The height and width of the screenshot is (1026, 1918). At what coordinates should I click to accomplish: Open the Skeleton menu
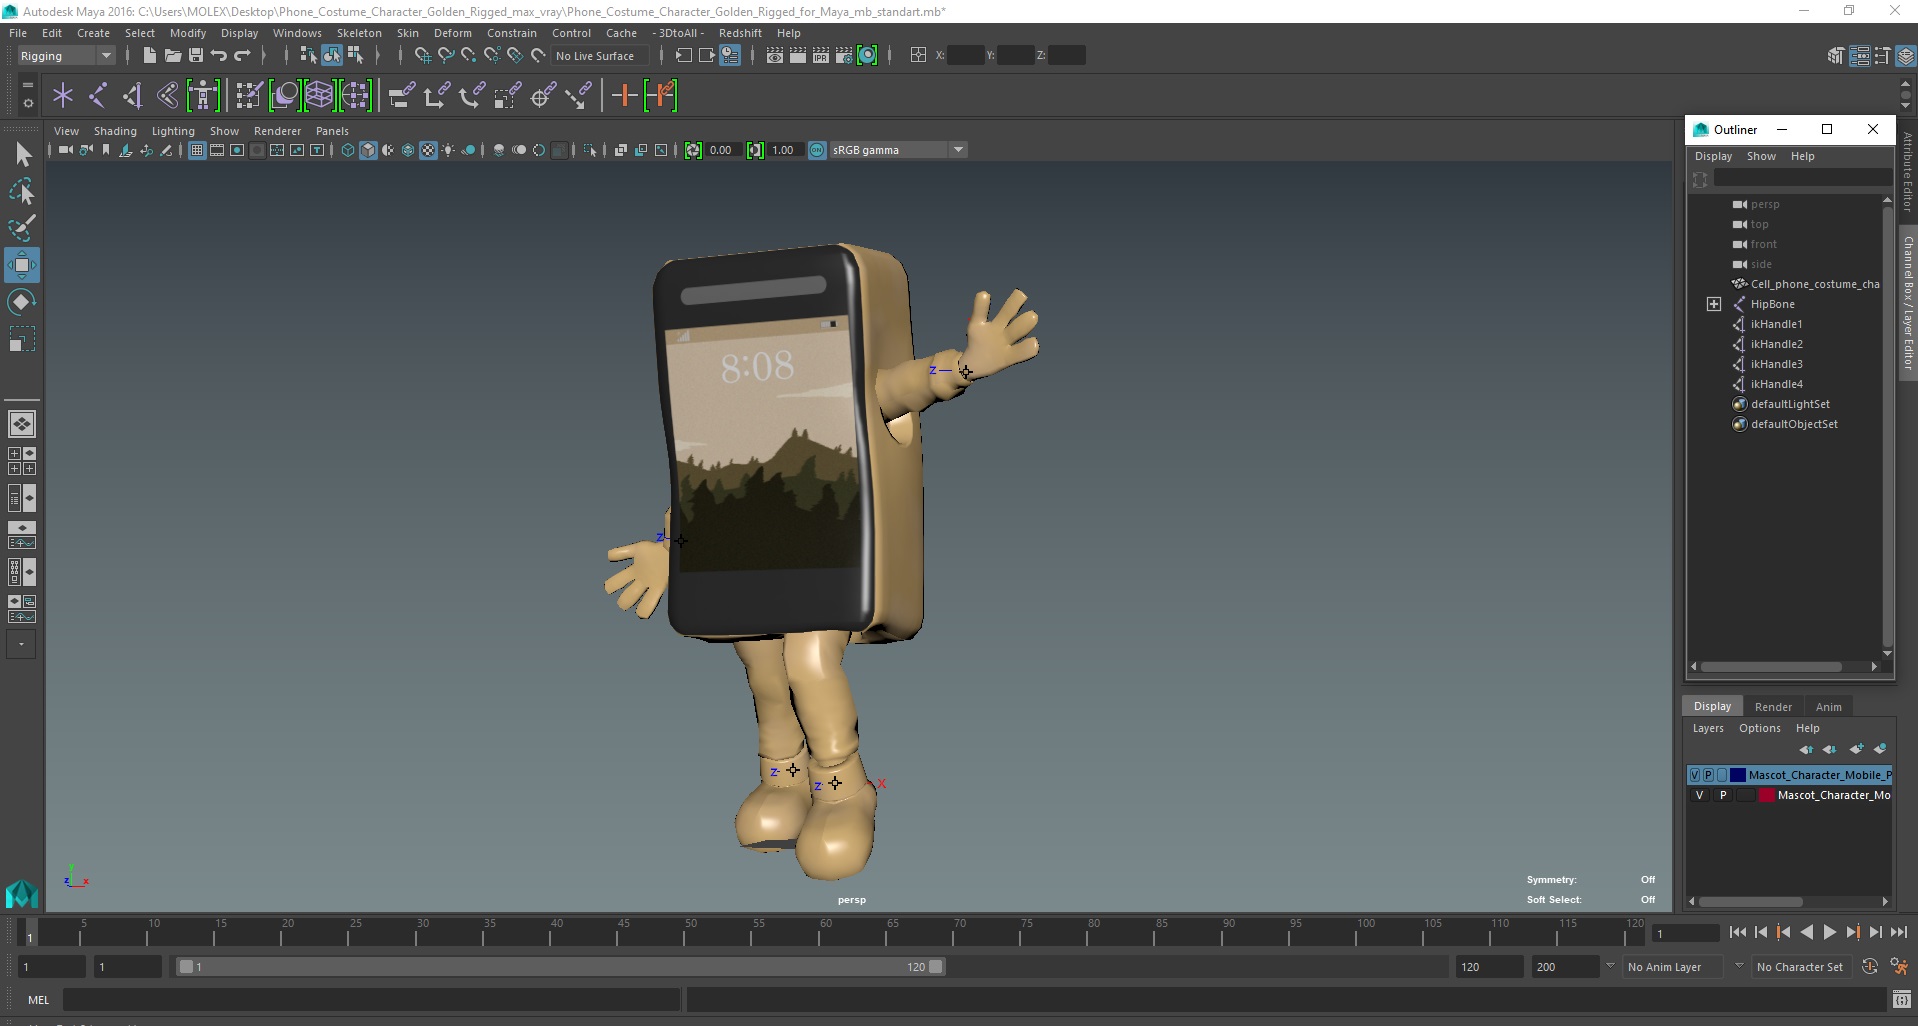point(358,33)
